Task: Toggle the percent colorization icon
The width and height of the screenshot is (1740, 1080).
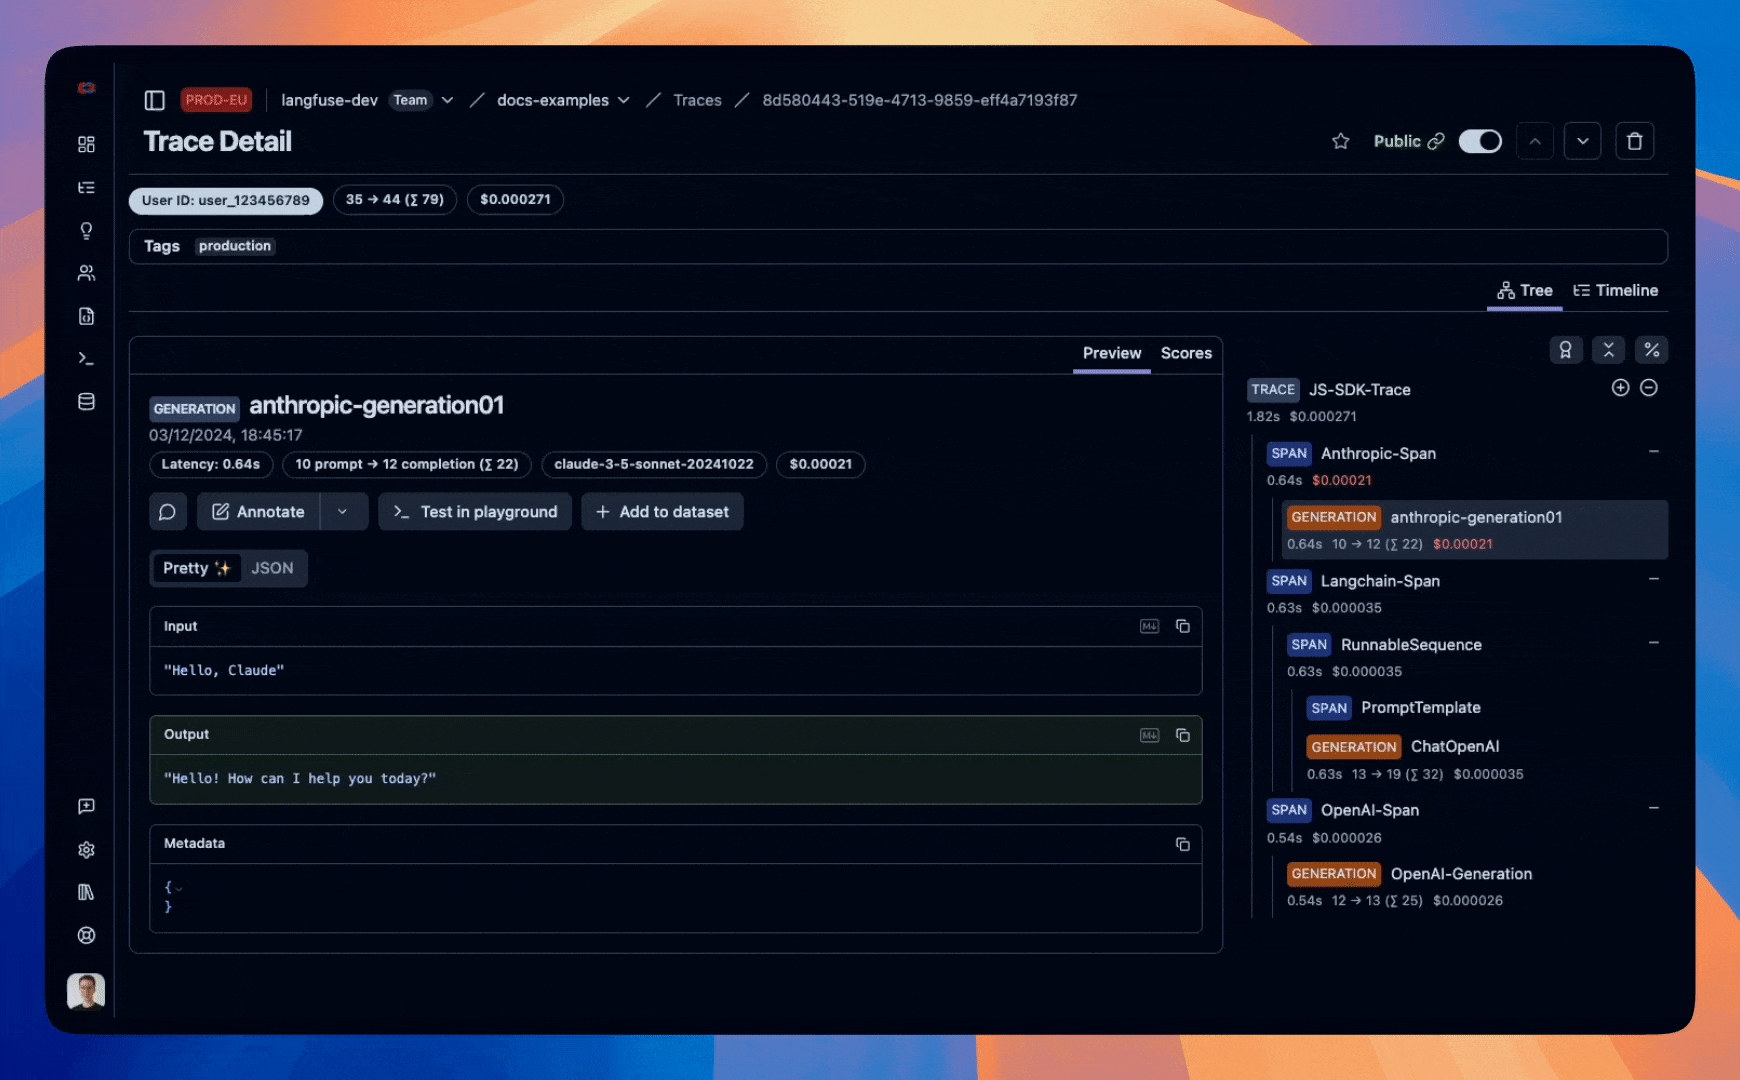Action: tap(1652, 350)
